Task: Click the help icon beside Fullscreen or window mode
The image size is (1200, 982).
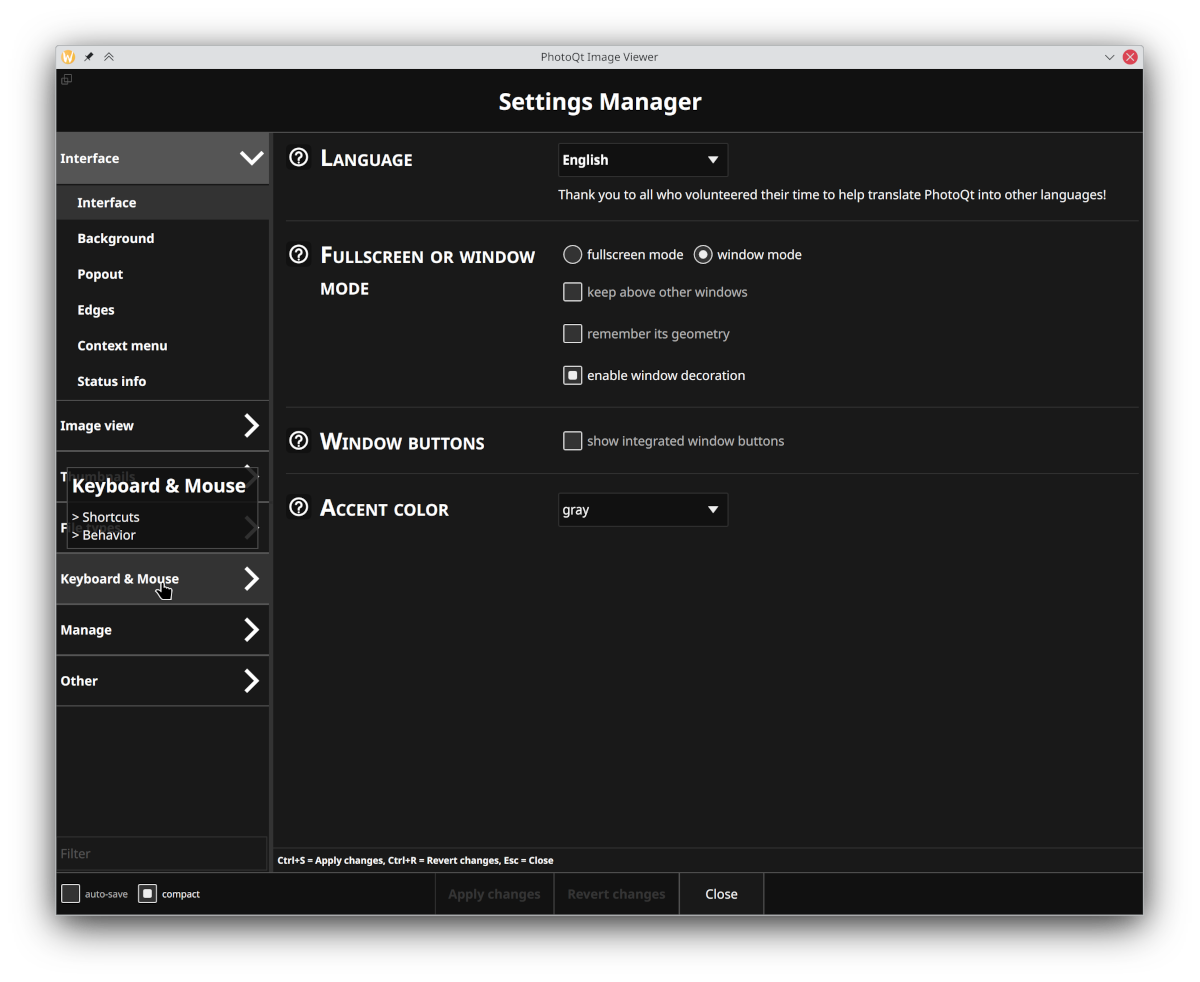Action: tap(298, 255)
